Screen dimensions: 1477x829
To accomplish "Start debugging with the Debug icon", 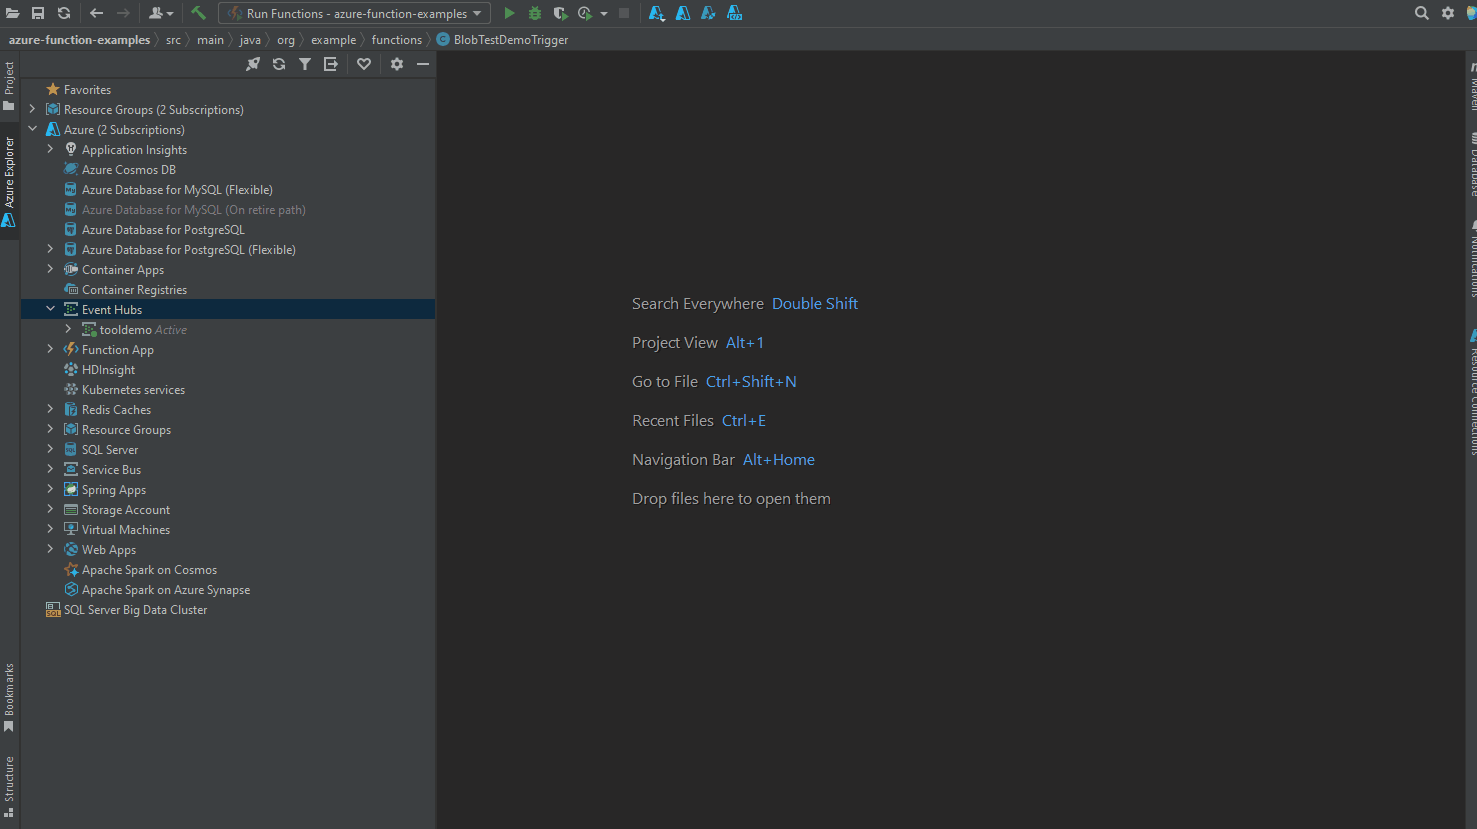I will click(534, 12).
